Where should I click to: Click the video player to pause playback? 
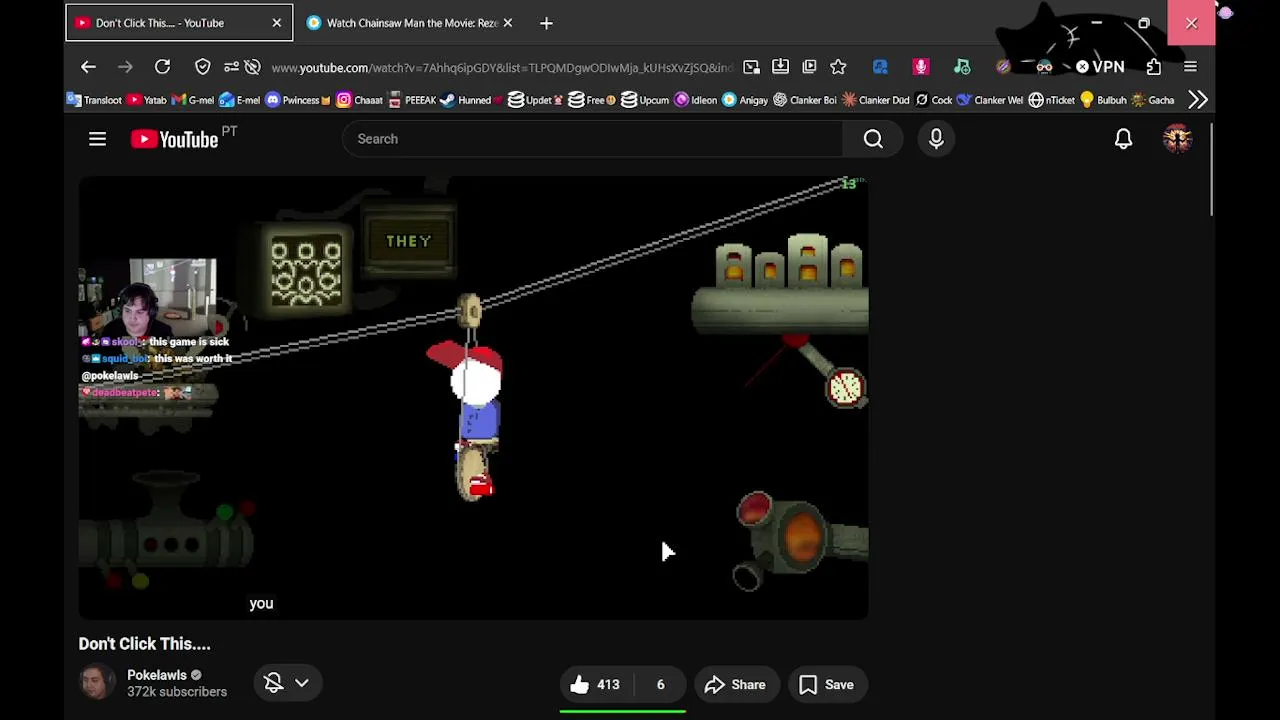tap(473, 398)
